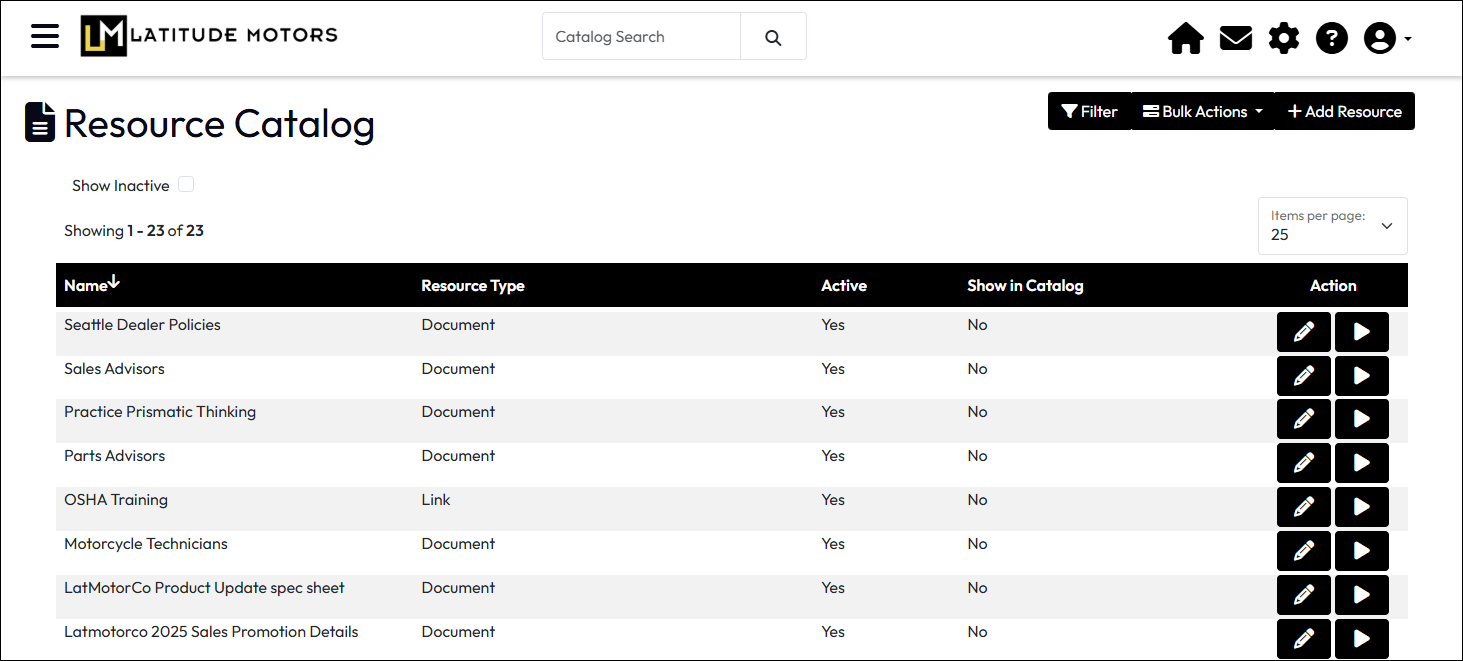The width and height of the screenshot is (1463, 661).
Task: Open the Items per page selector
Action: 1333,226
